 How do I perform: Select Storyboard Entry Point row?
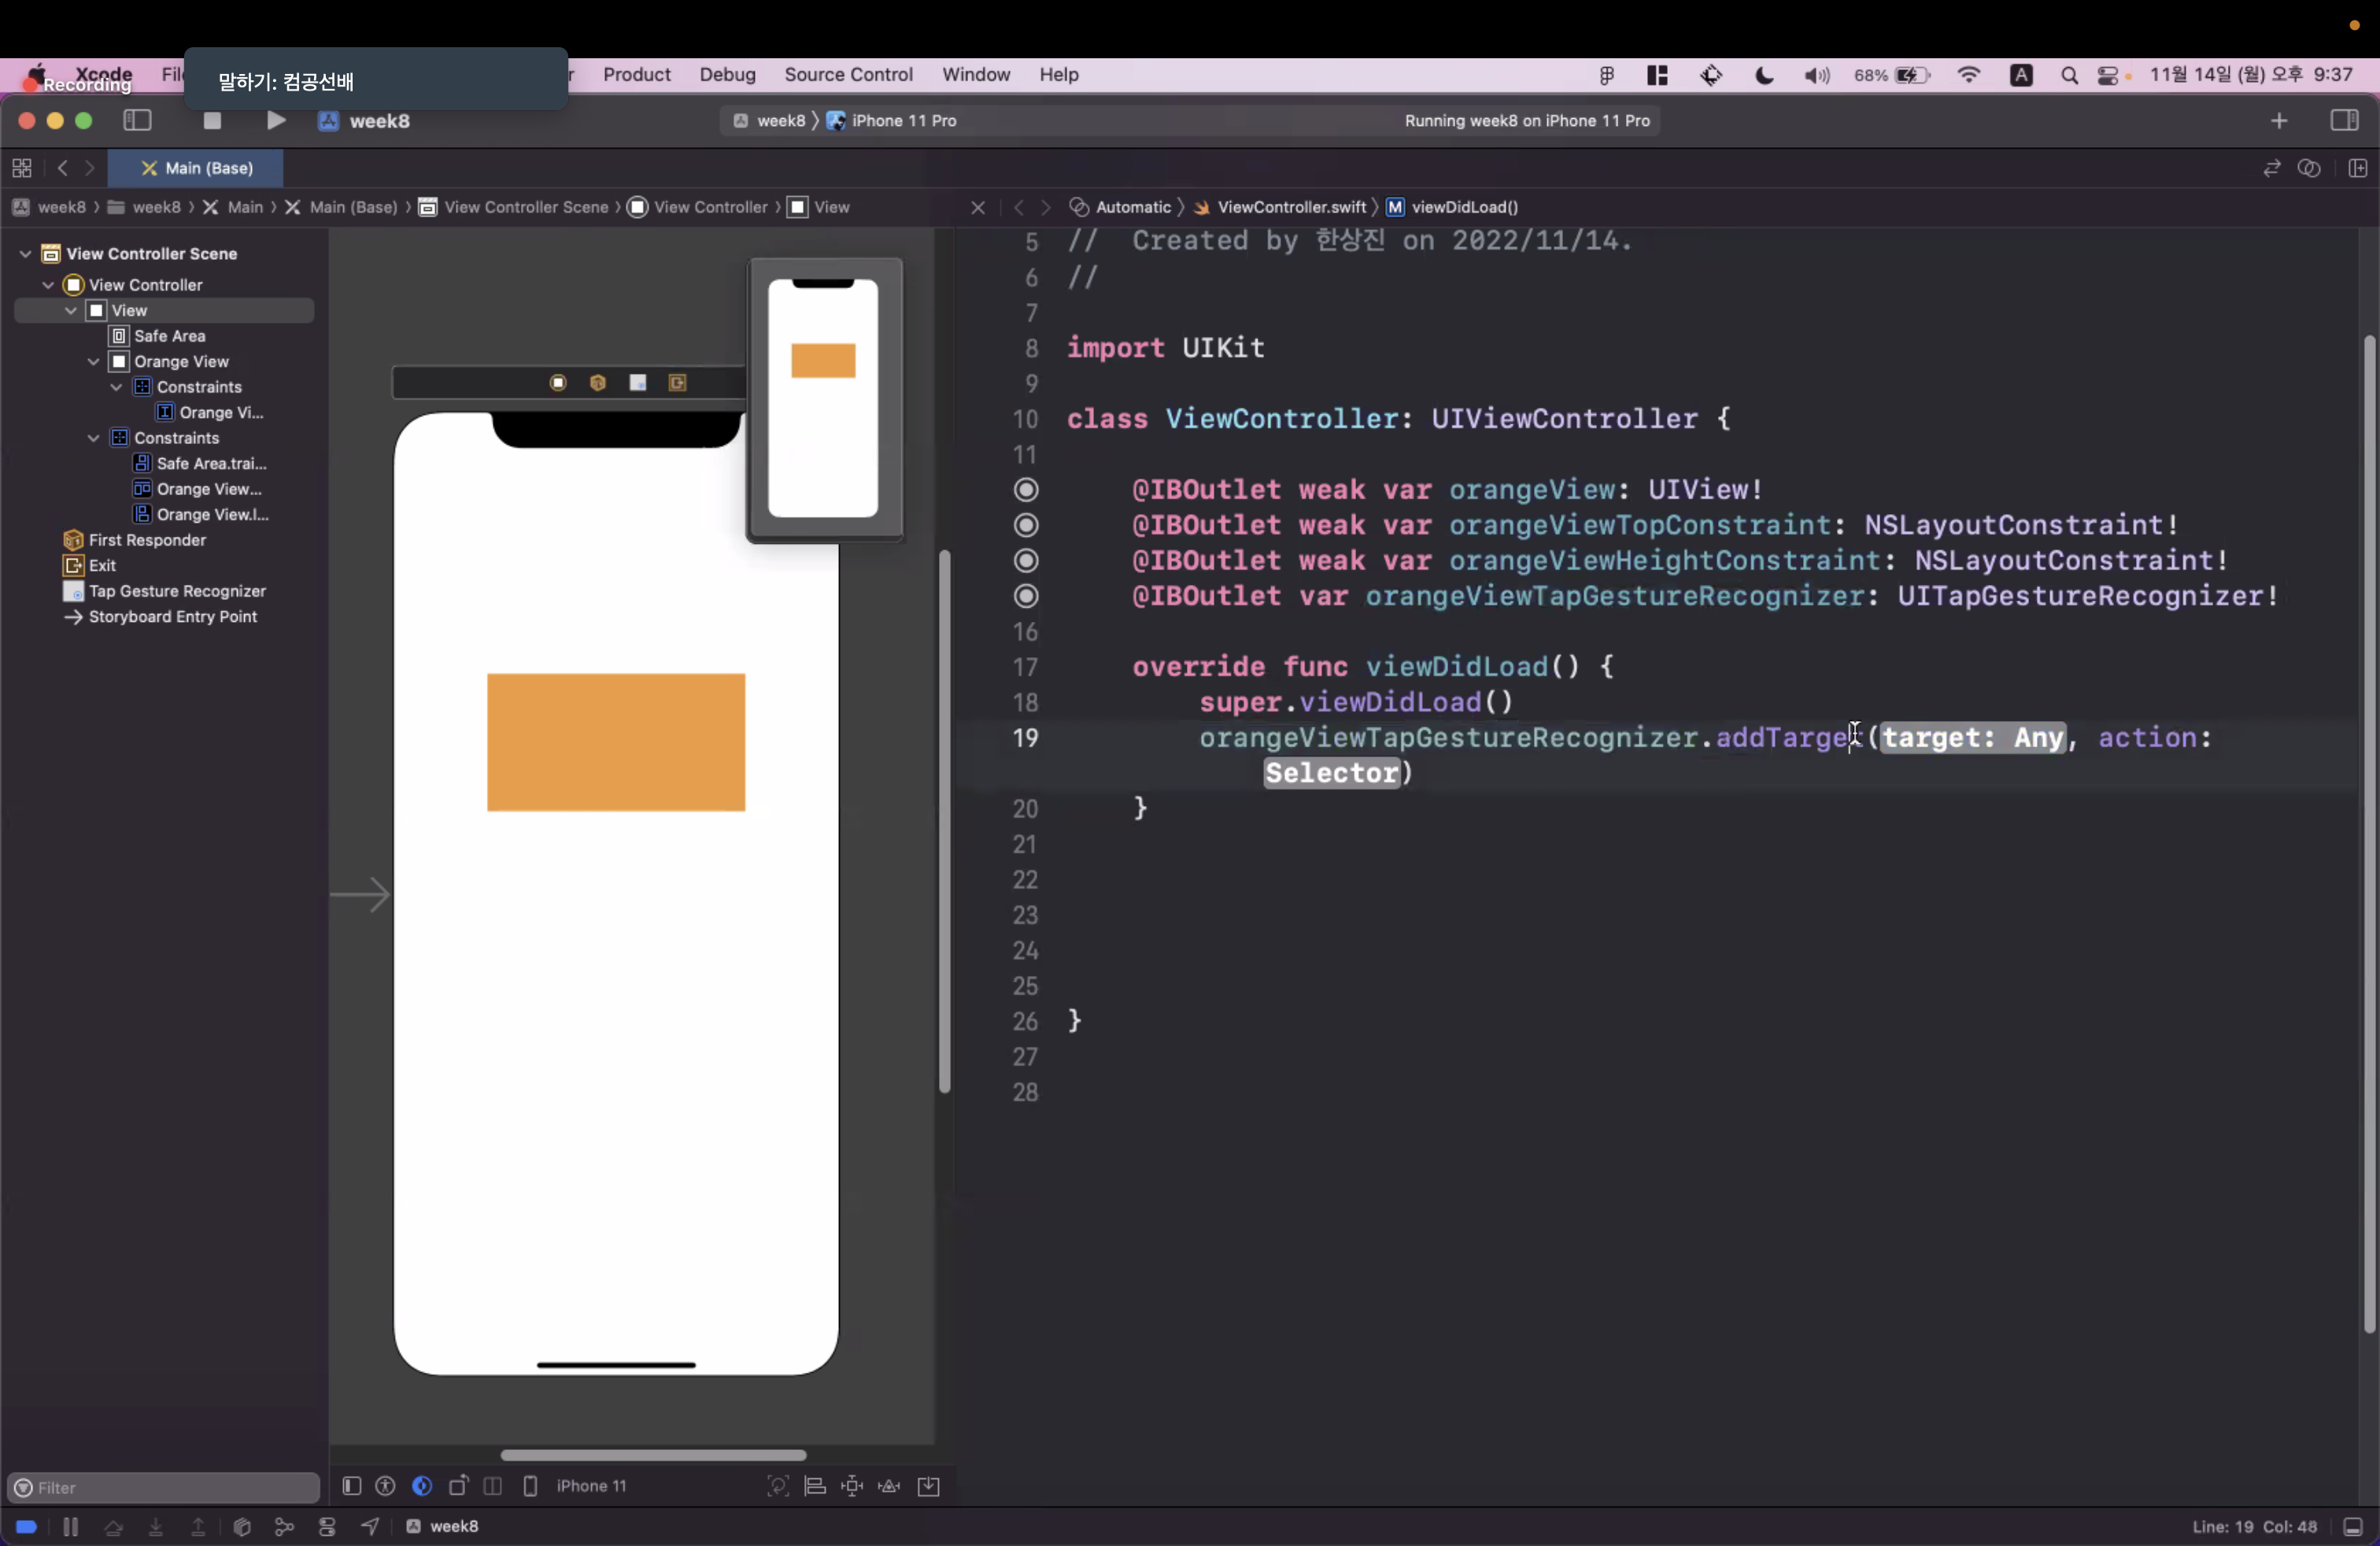172,617
